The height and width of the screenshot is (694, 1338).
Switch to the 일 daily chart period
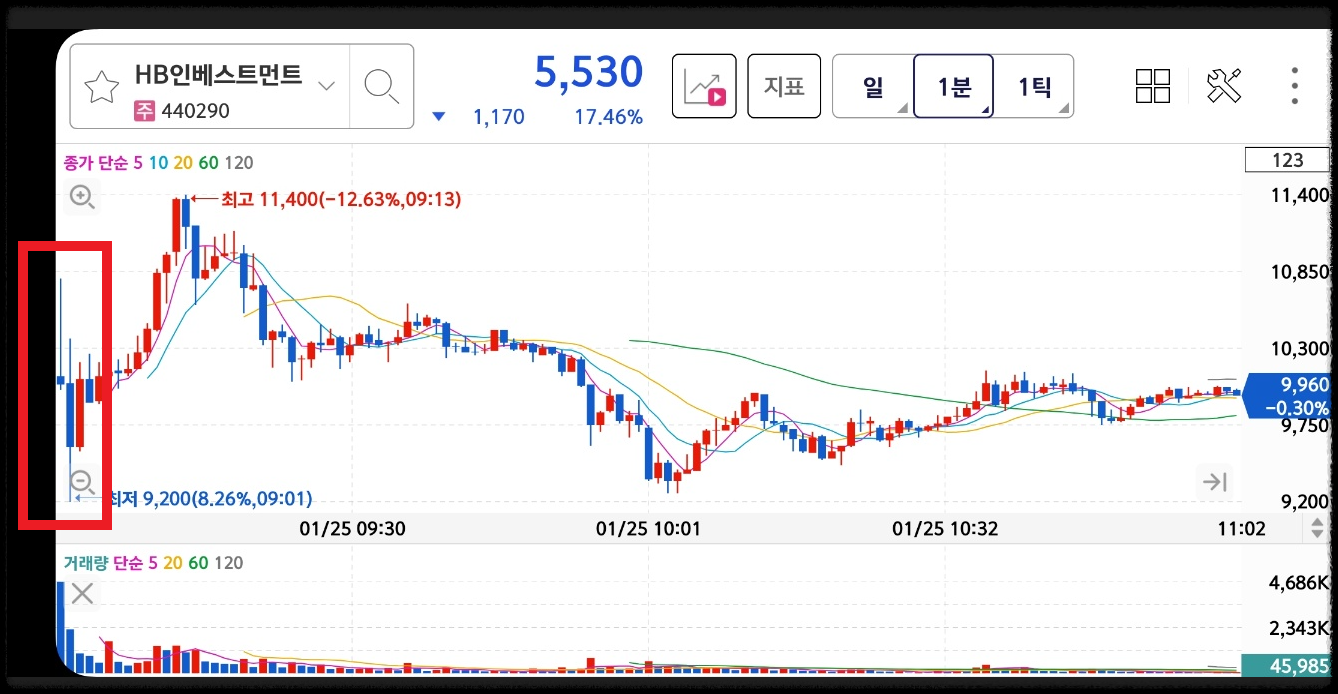click(873, 87)
